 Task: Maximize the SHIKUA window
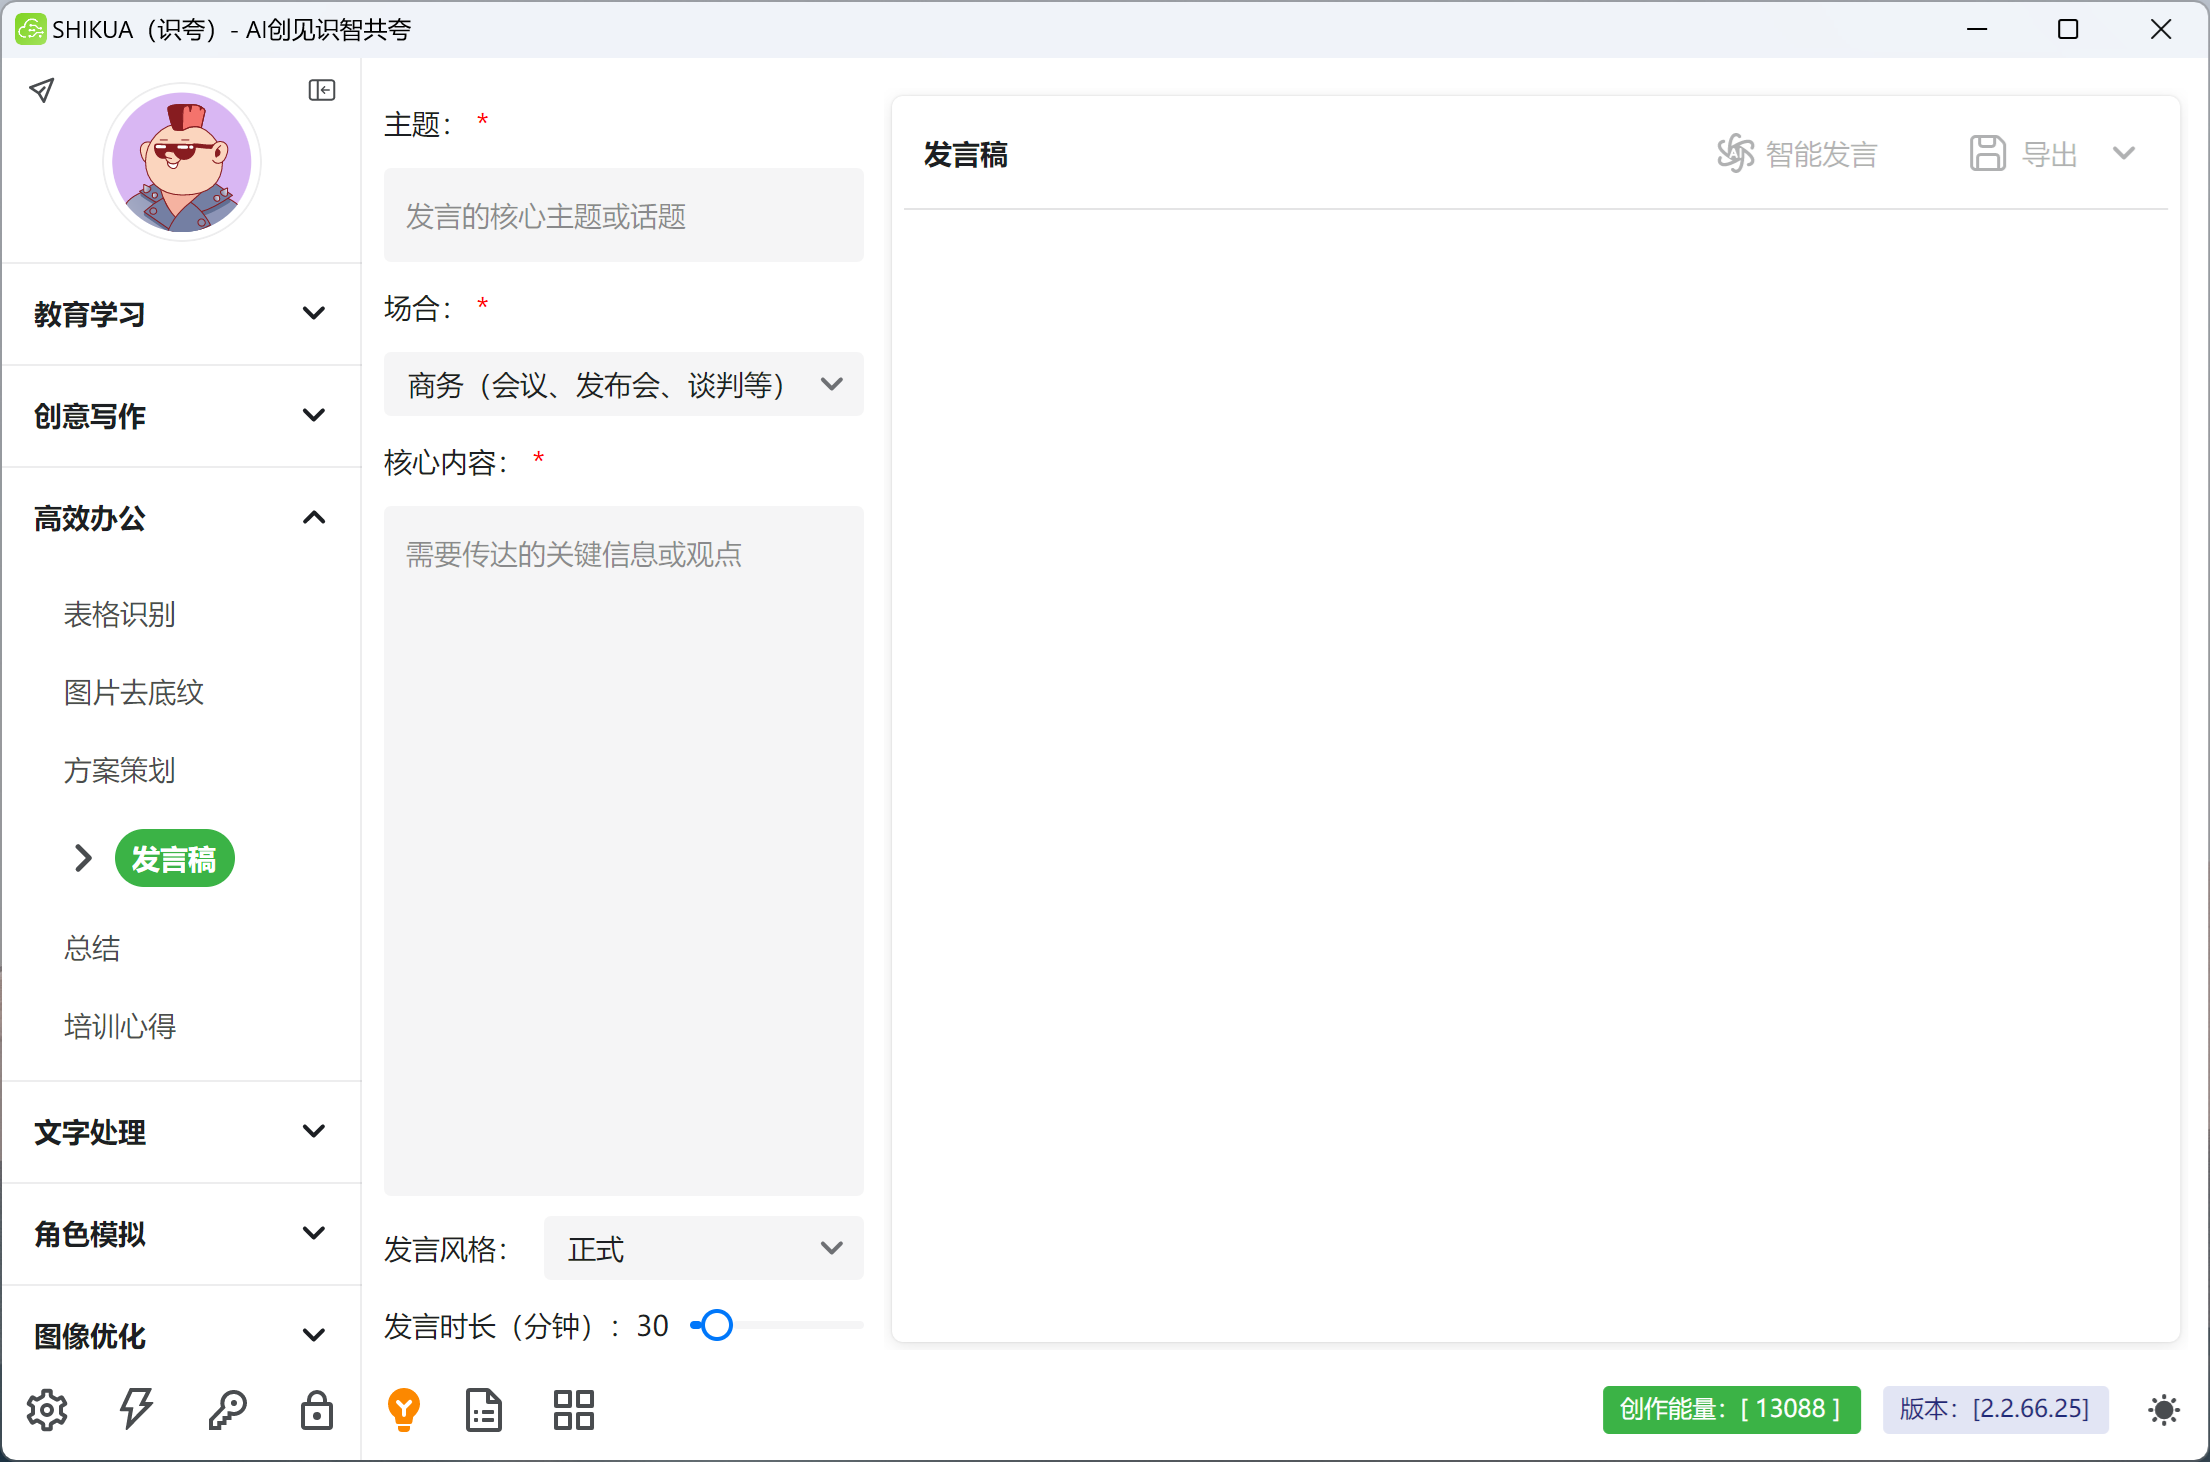[x=2068, y=29]
